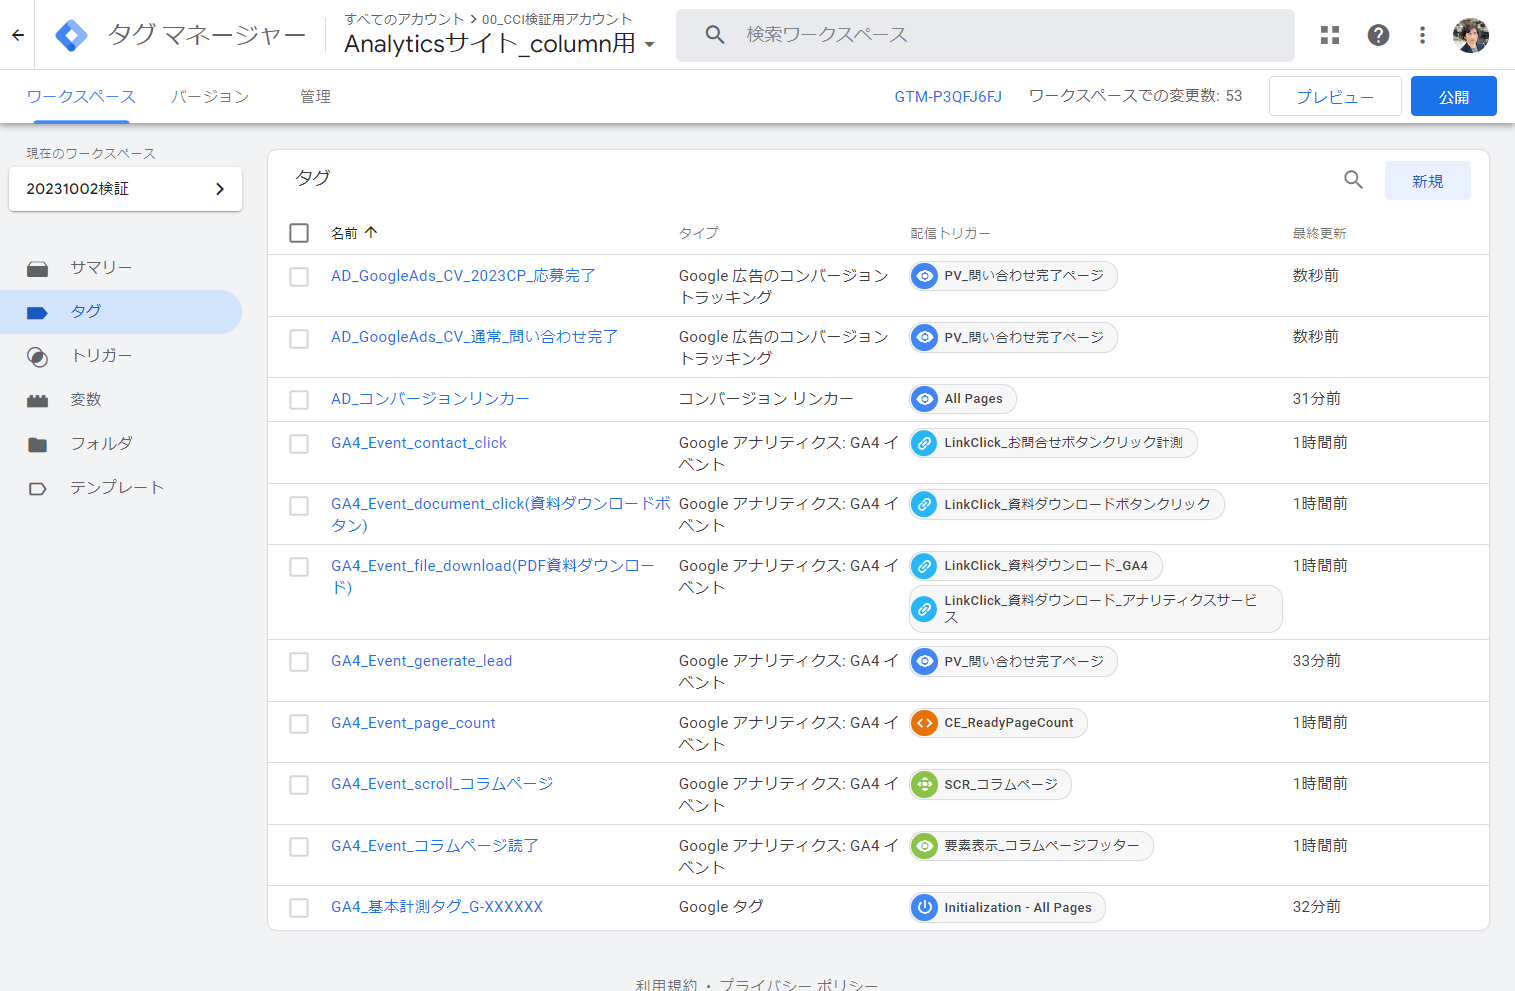Switch to the バージョン tab
This screenshot has height=991, width=1515.
pos(209,97)
